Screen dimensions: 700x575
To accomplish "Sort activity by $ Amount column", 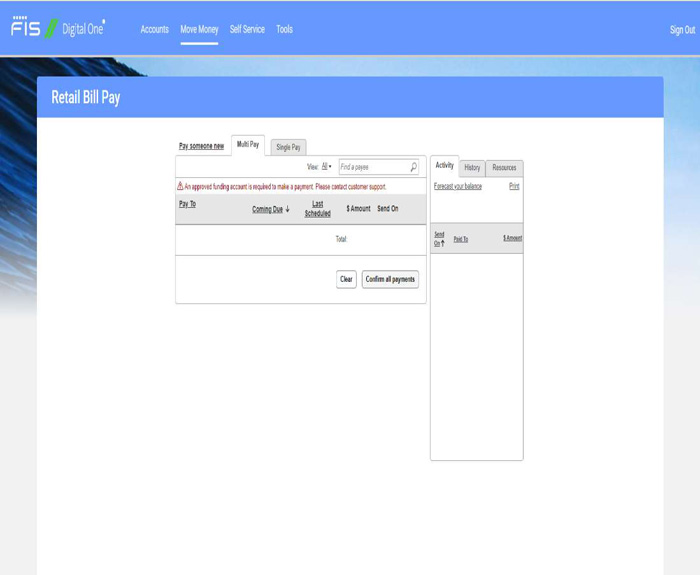I will (x=512, y=238).
